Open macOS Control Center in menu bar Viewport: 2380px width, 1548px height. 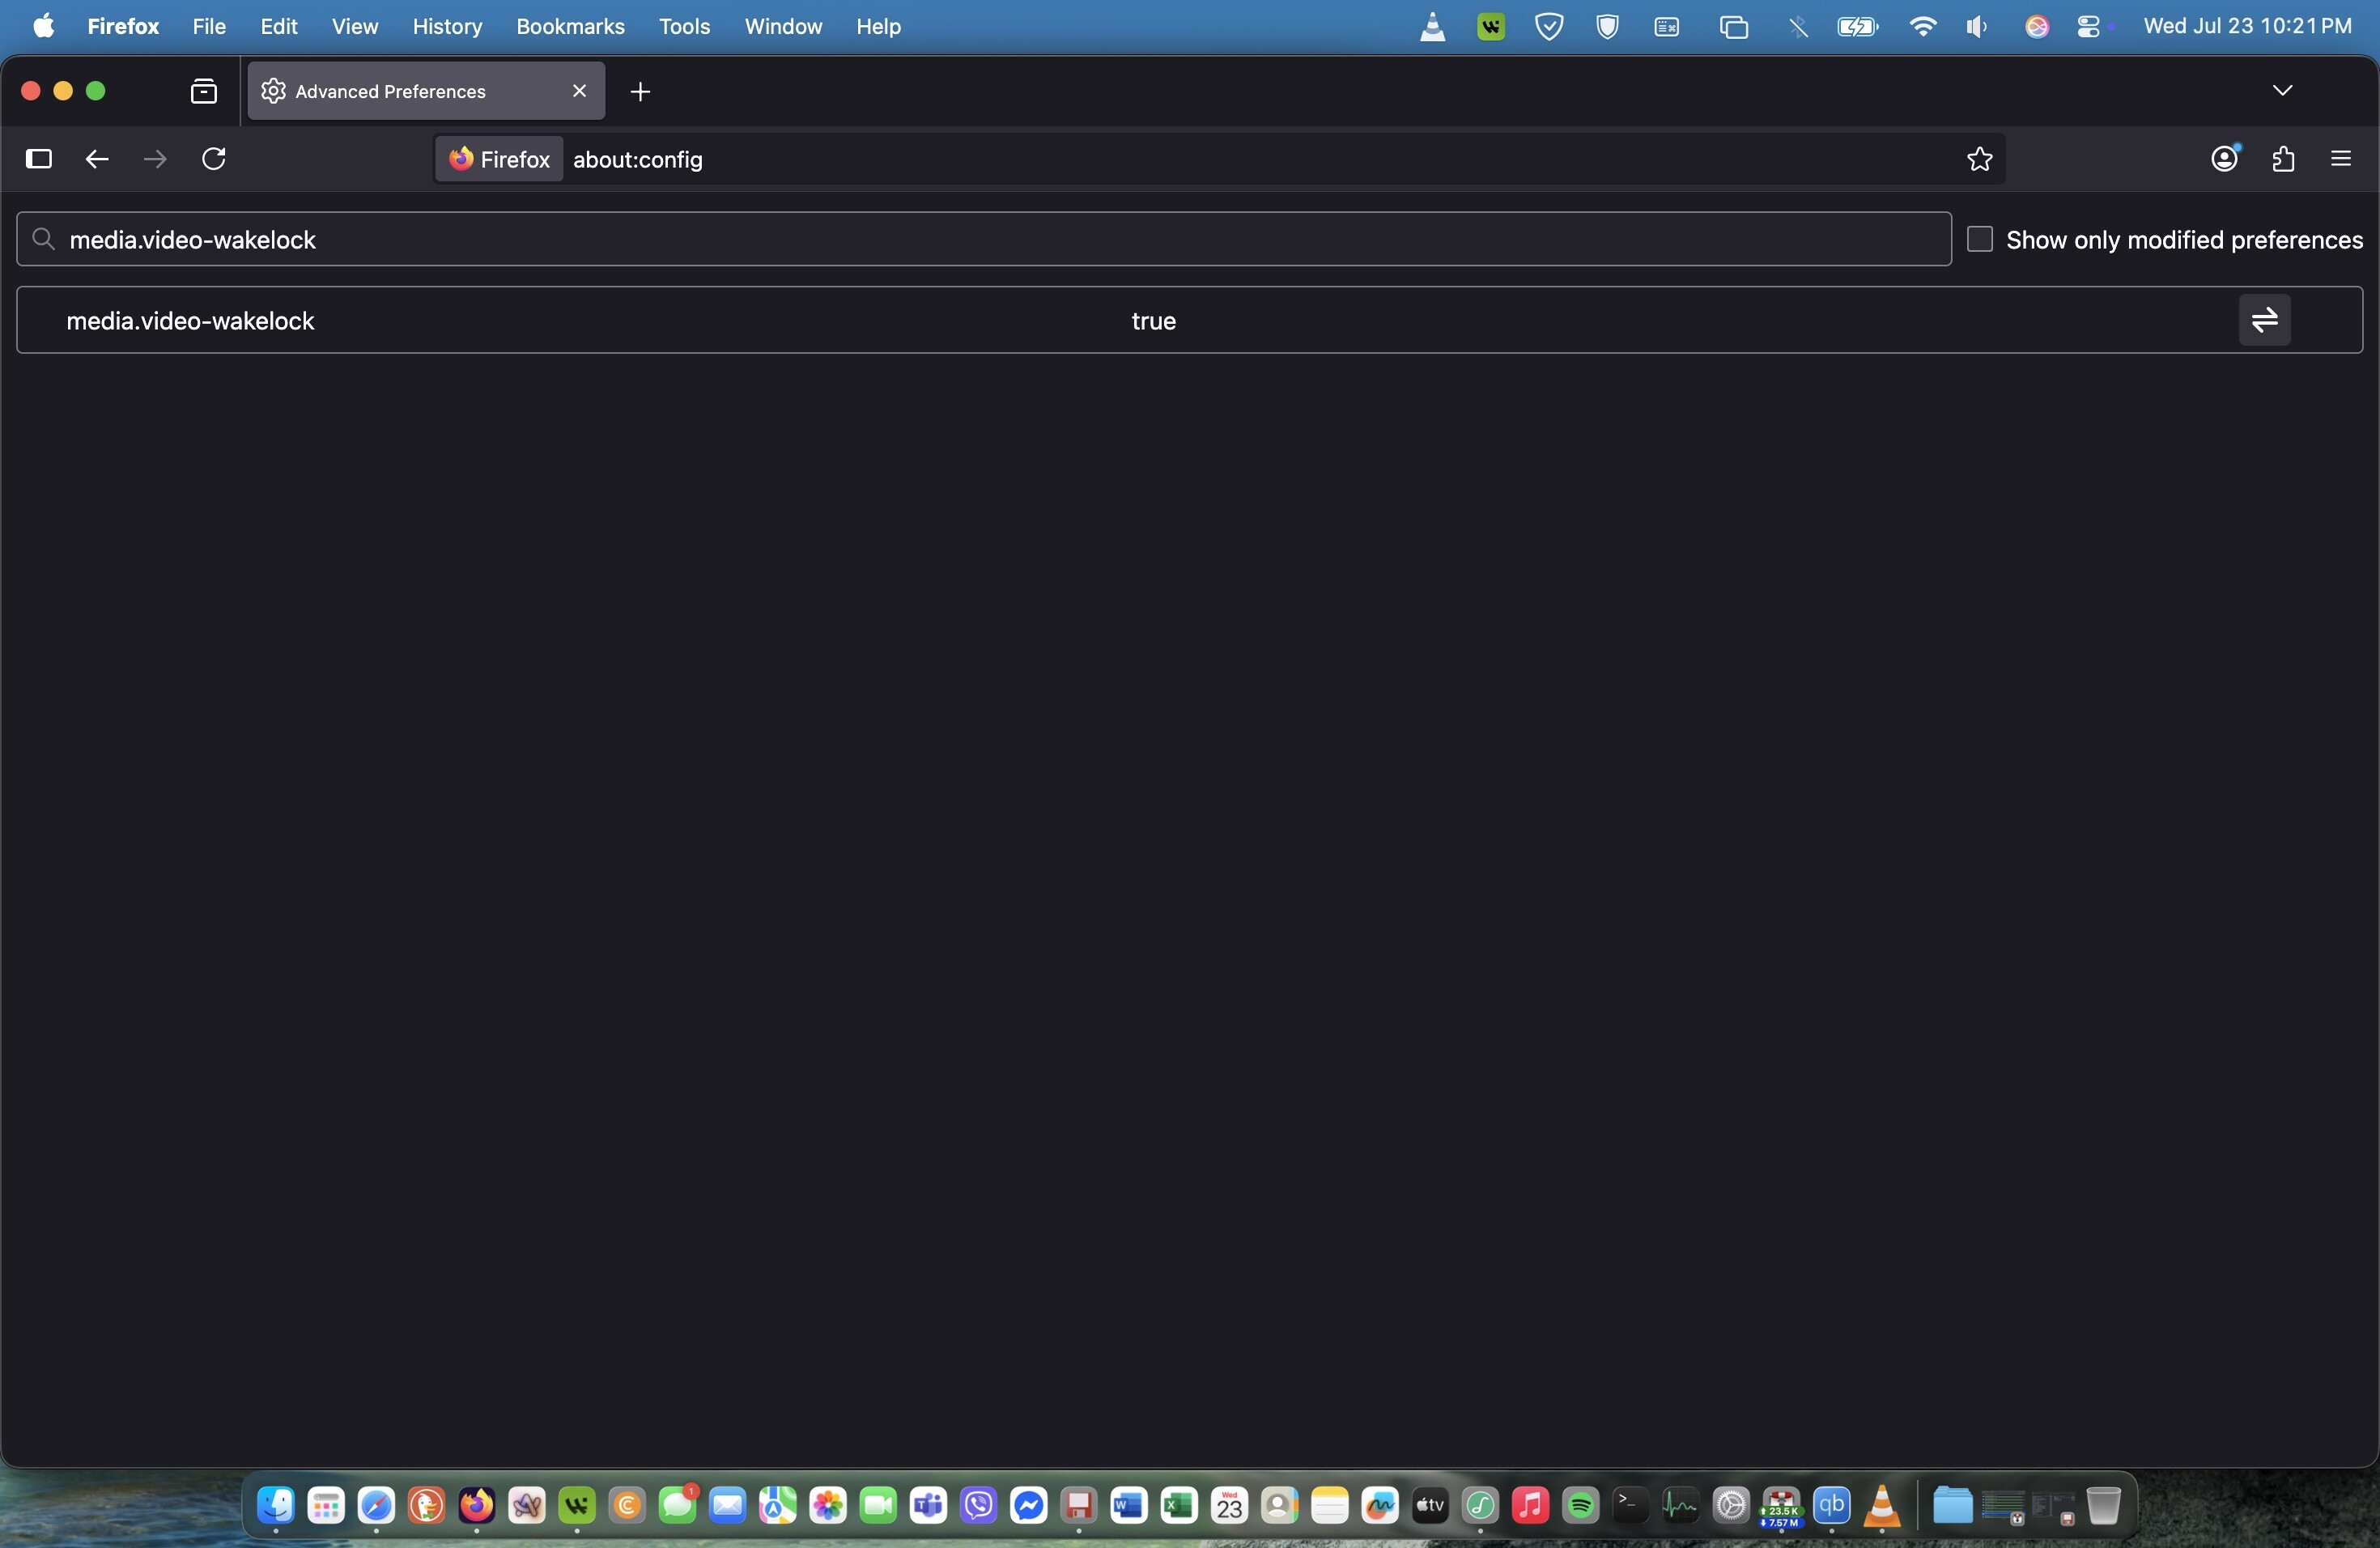tap(2089, 27)
